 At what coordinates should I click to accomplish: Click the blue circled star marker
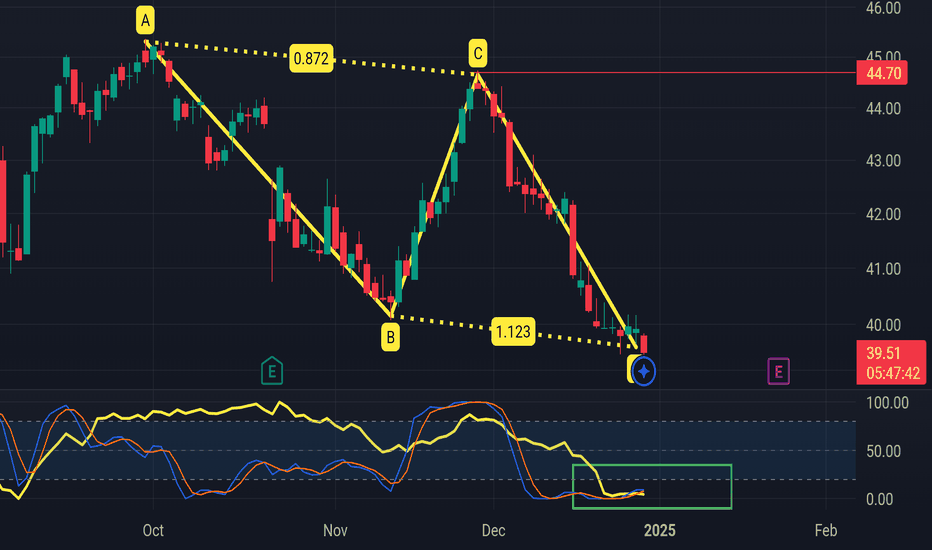point(644,372)
